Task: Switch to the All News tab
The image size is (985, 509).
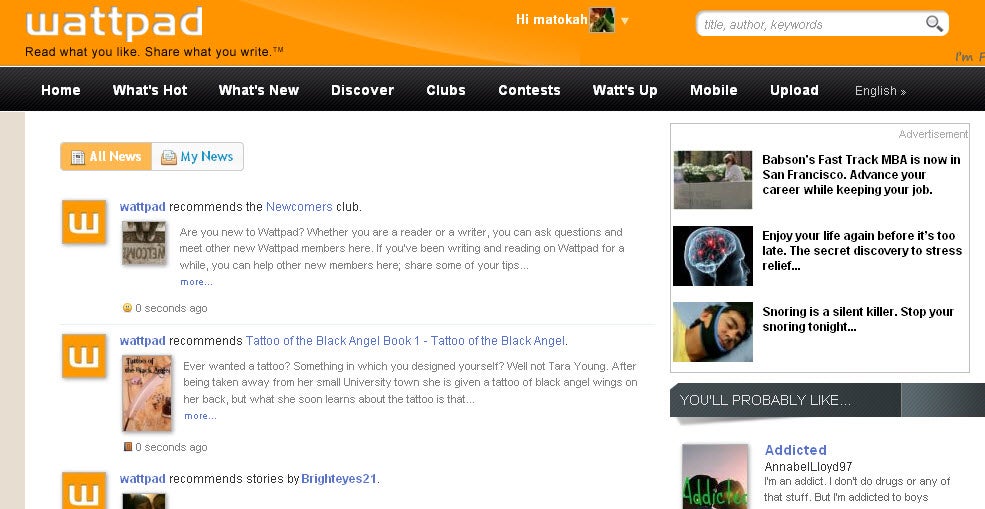Action: pyautogui.click(x=106, y=156)
